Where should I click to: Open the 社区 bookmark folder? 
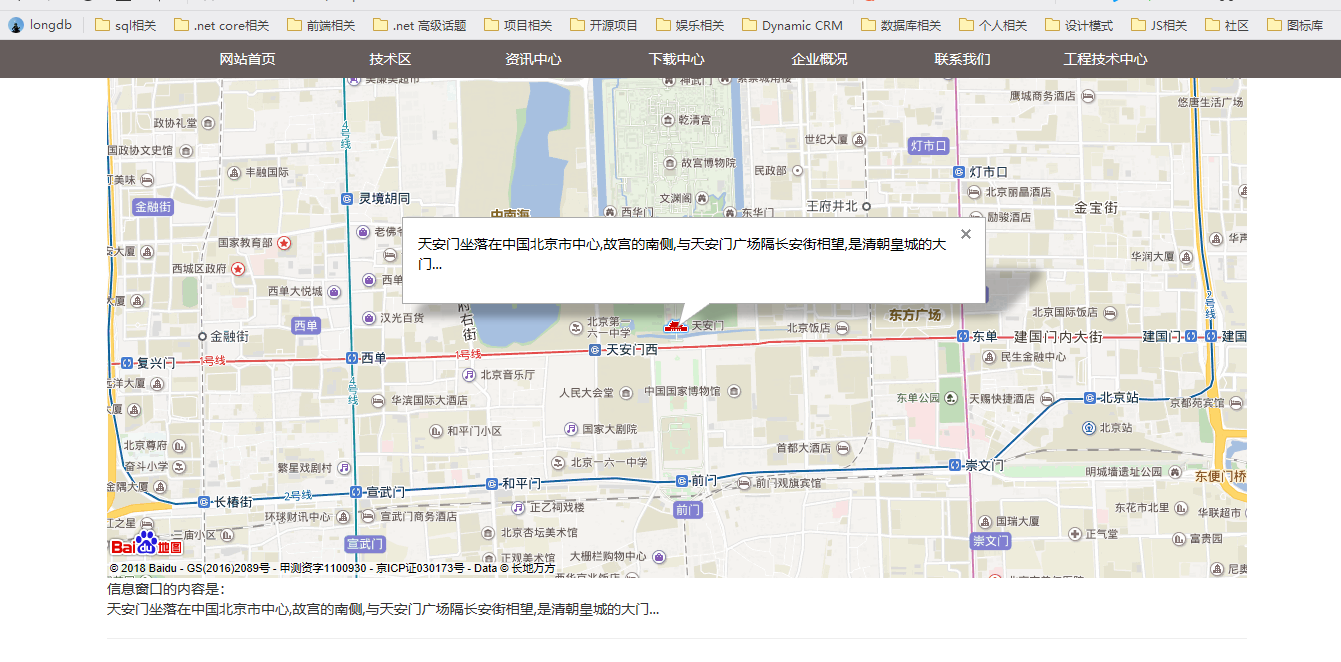tap(1227, 25)
